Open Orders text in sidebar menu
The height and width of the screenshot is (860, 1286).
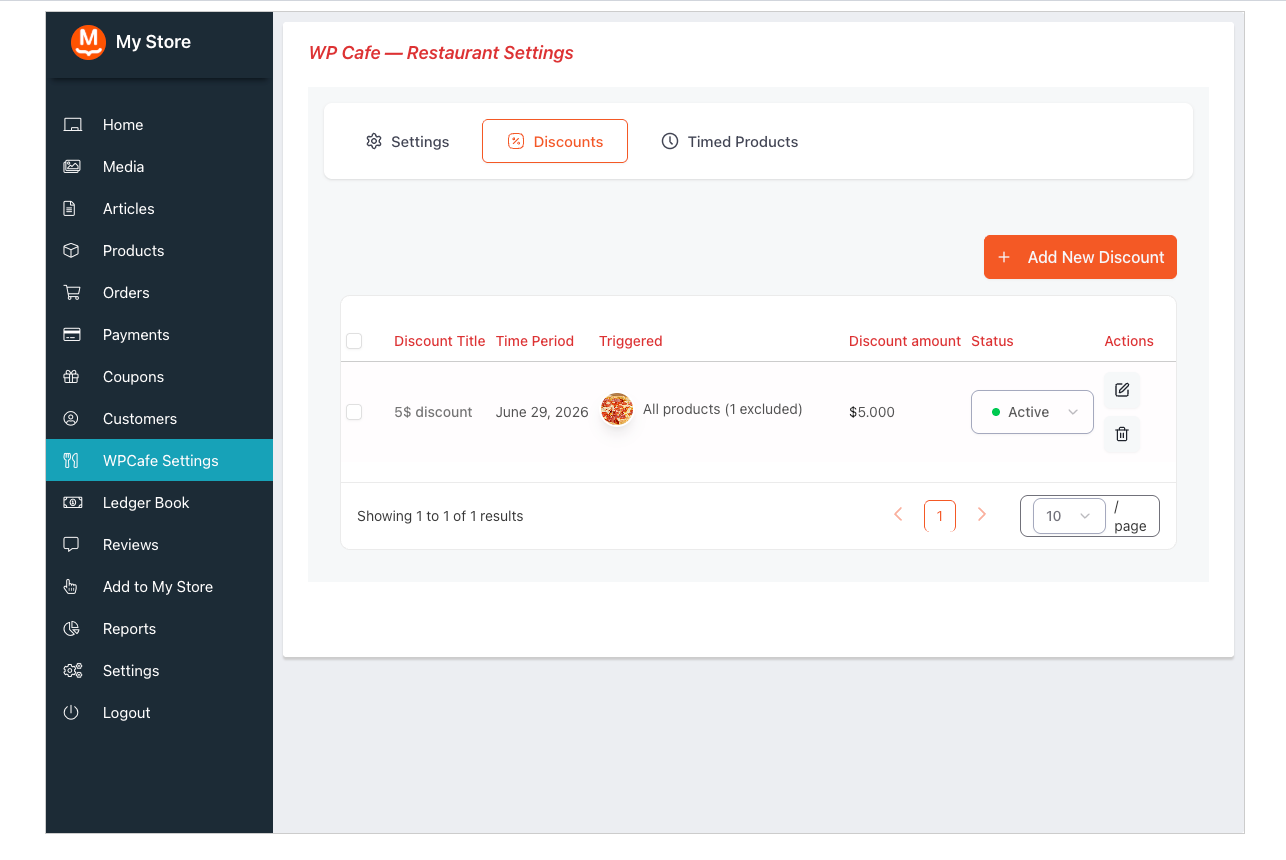tap(126, 293)
